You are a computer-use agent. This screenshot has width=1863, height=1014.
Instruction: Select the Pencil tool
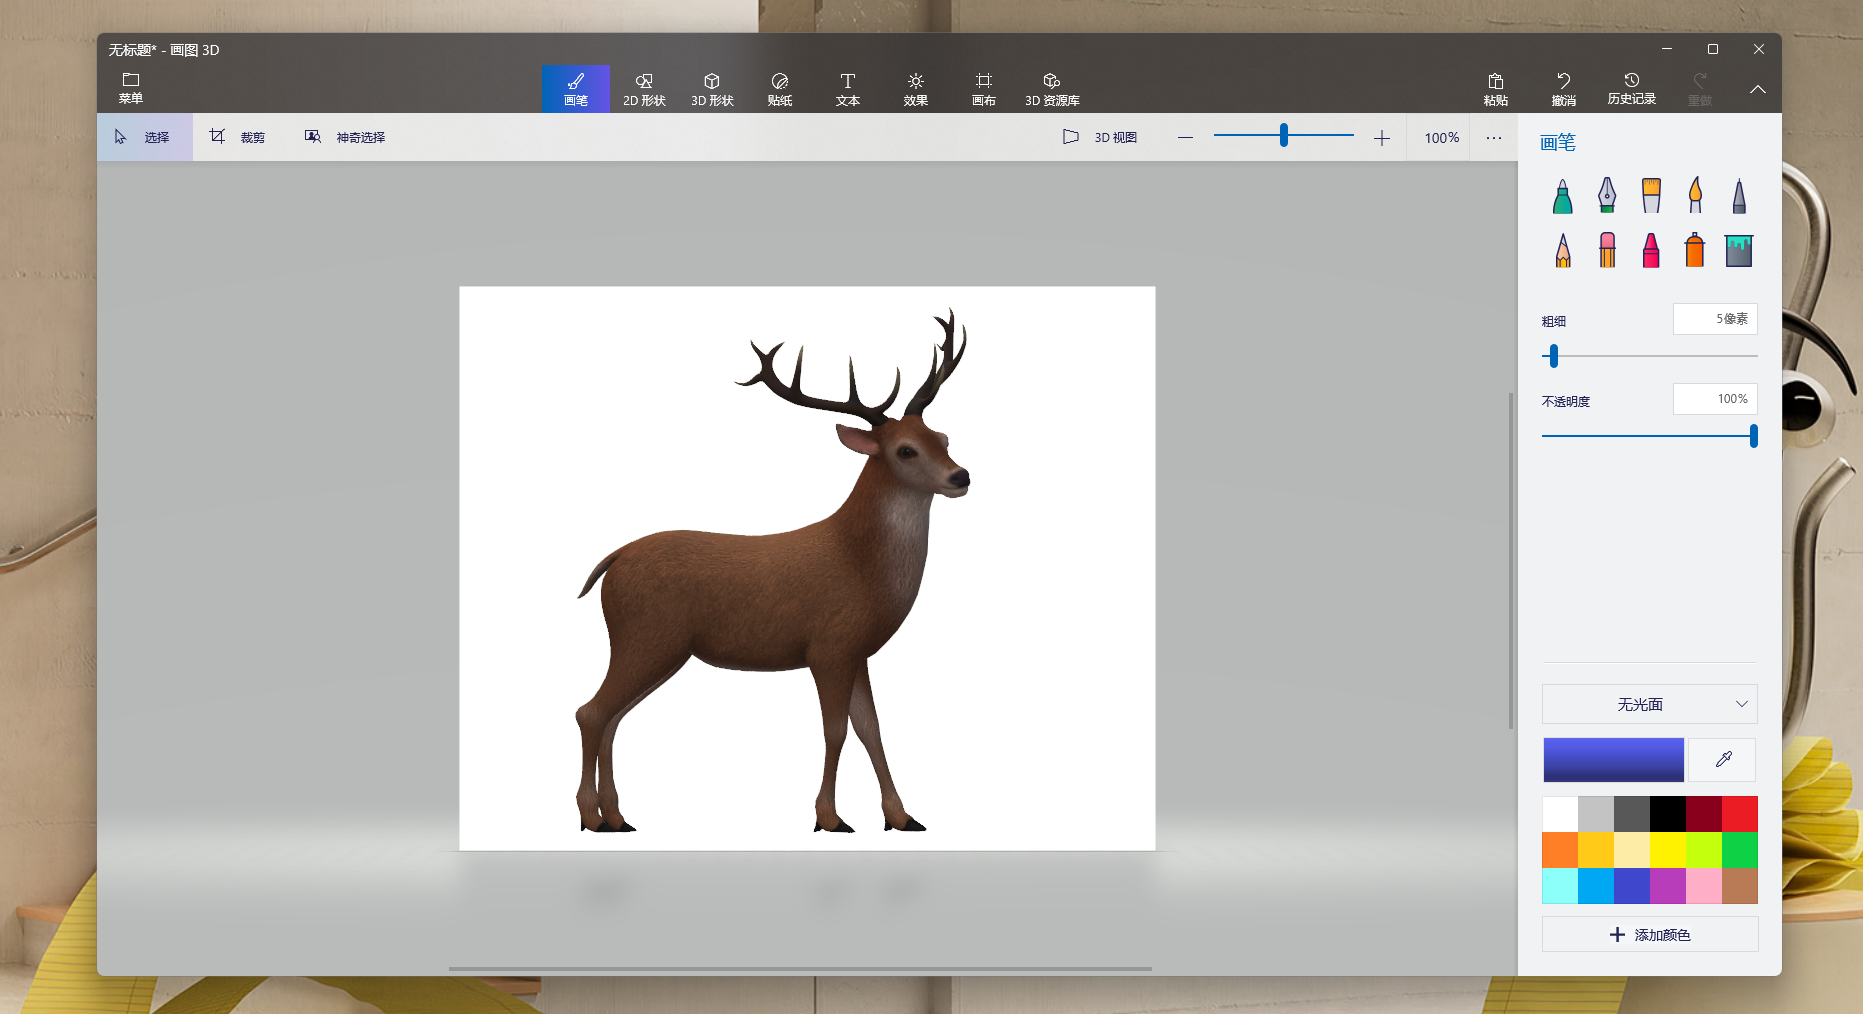(1563, 250)
